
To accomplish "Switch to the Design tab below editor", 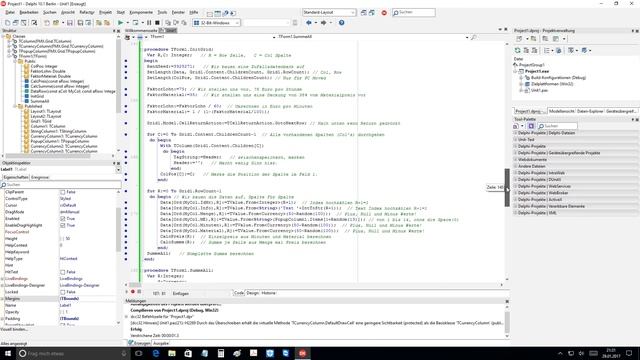I will tap(253, 293).
